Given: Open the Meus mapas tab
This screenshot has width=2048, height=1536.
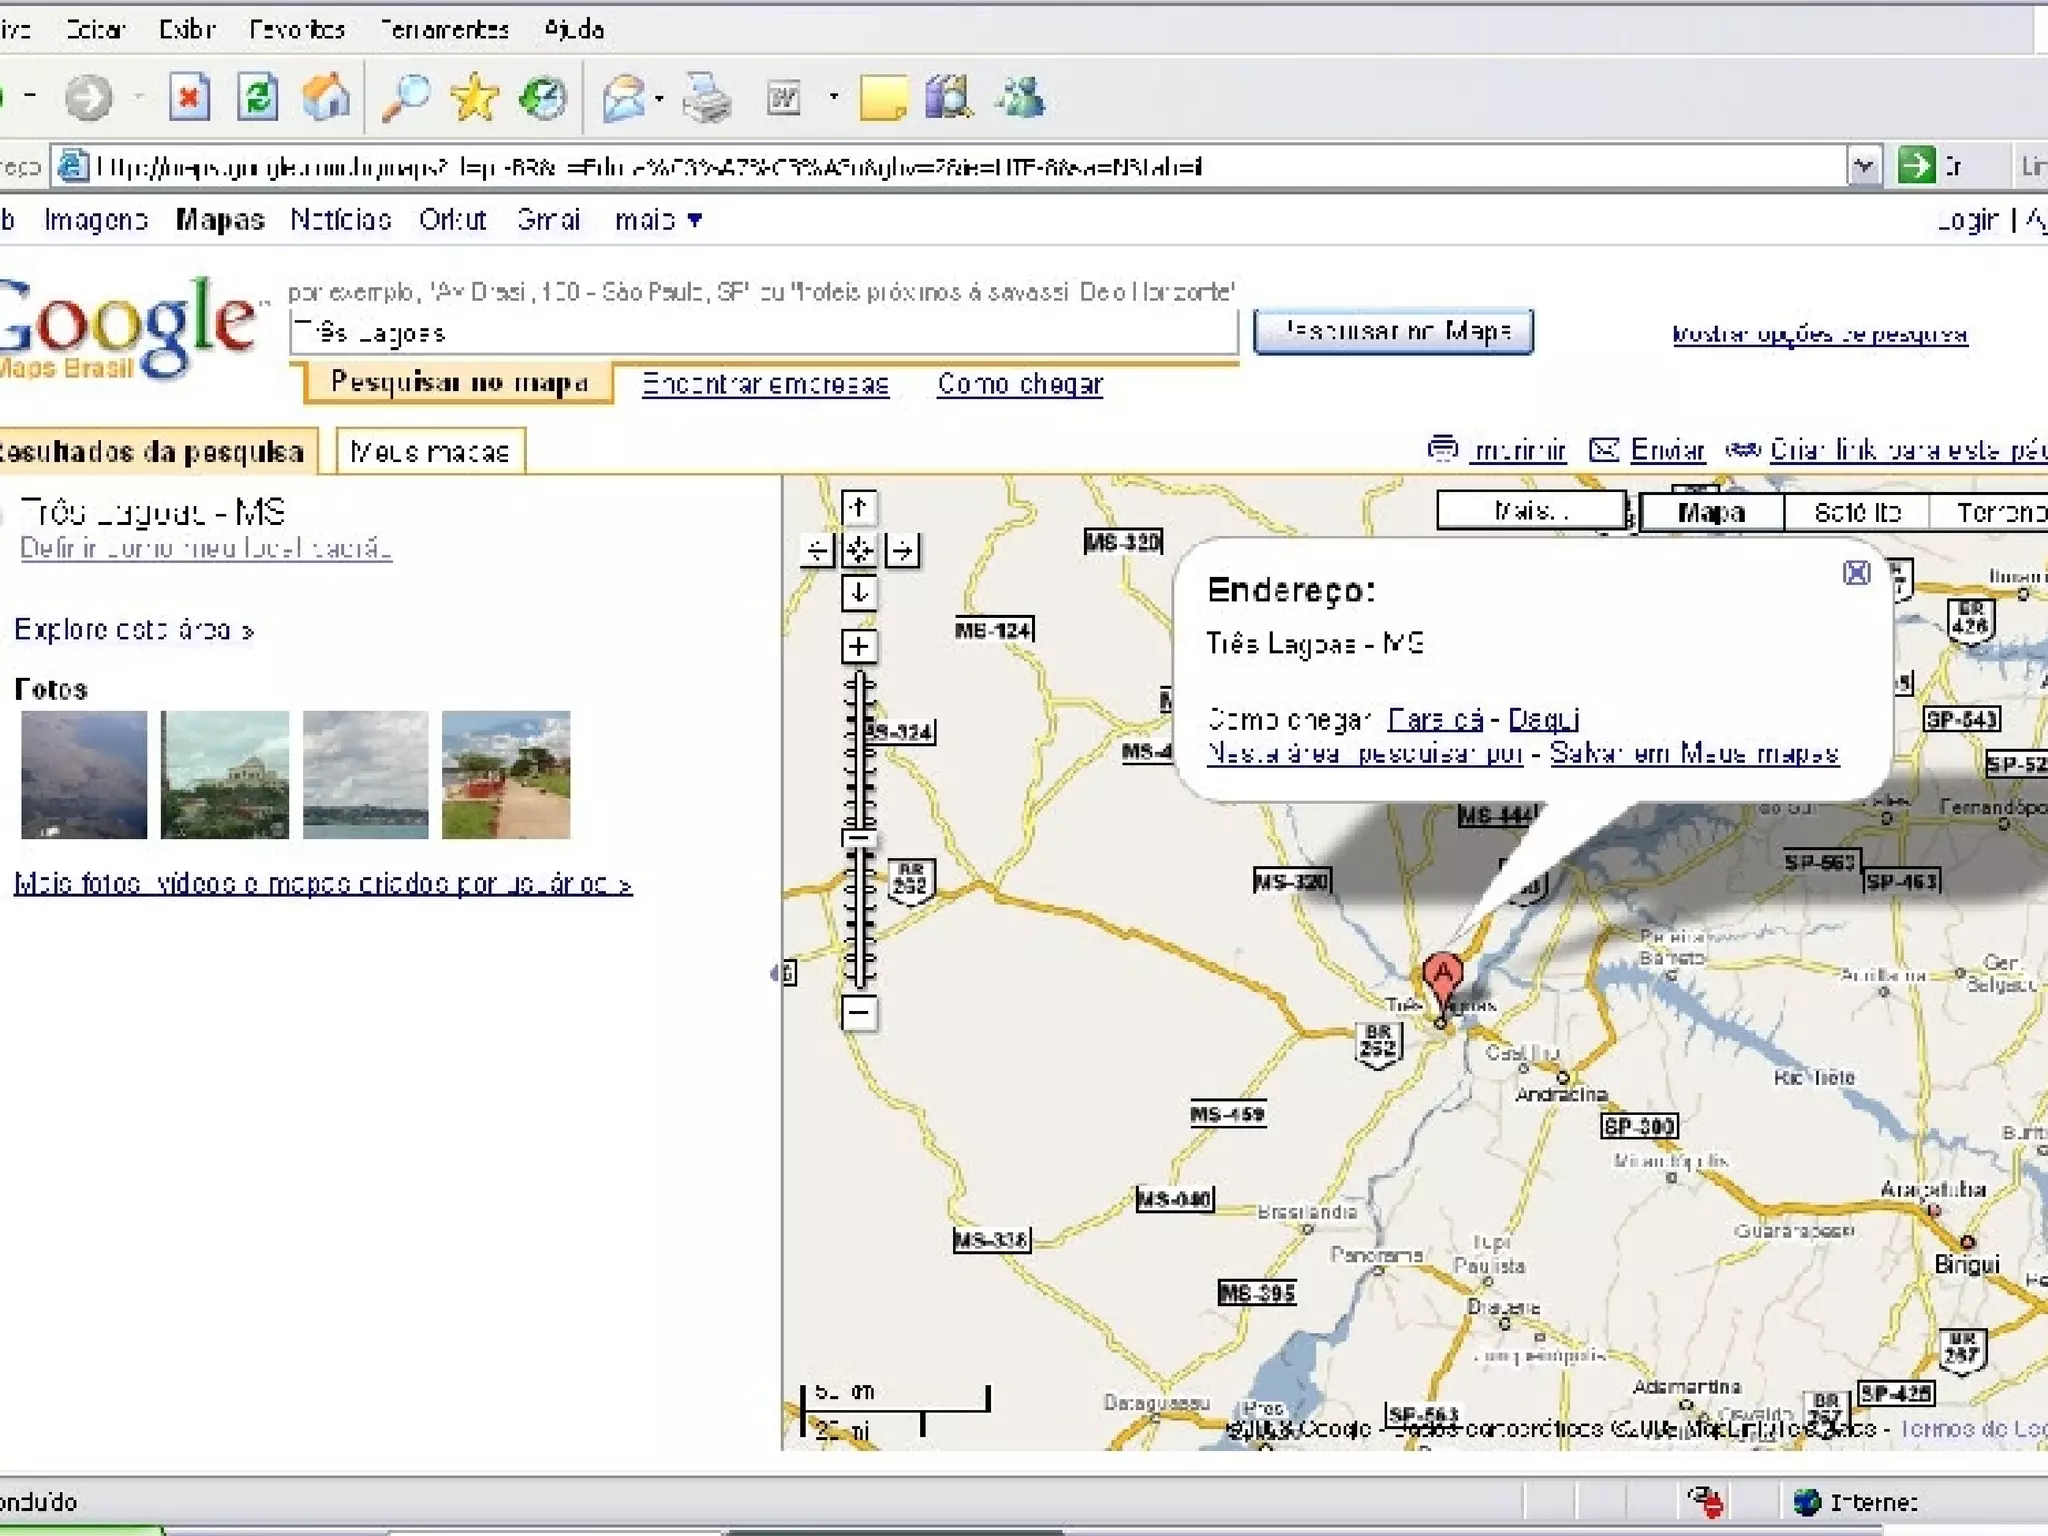Looking at the screenshot, I should [x=430, y=452].
